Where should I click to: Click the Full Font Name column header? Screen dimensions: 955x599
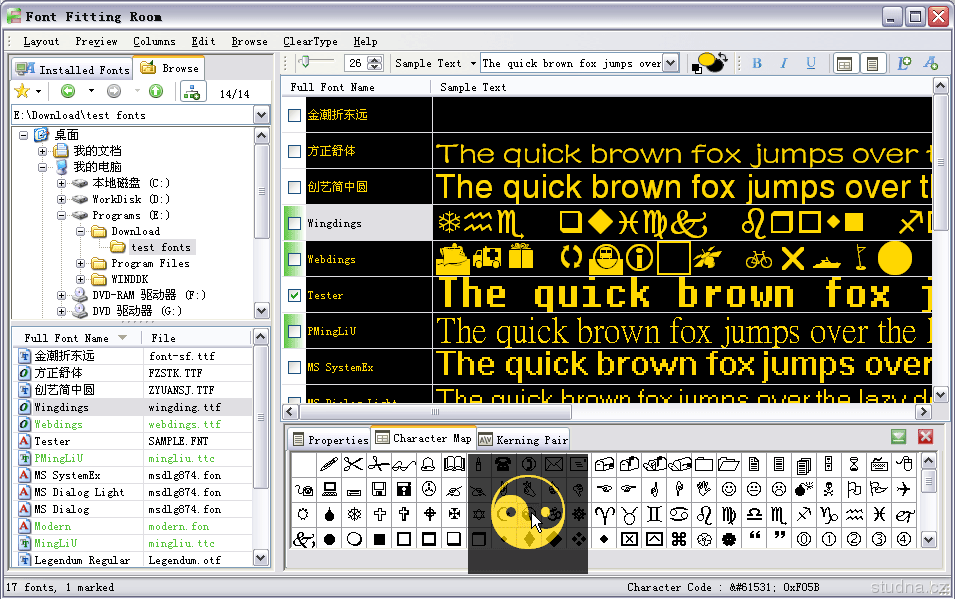66,338
